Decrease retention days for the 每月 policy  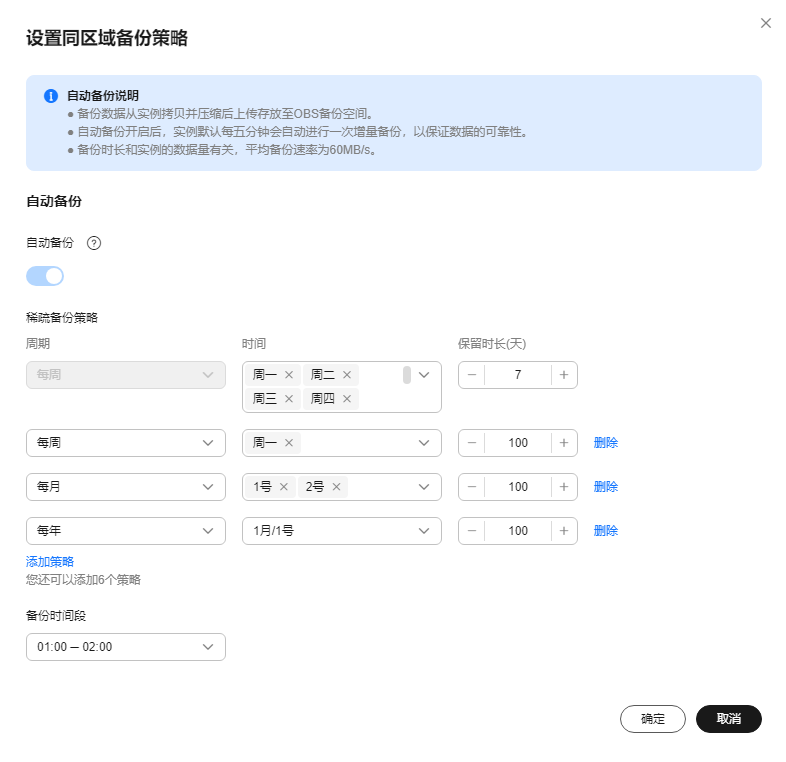tap(472, 487)
